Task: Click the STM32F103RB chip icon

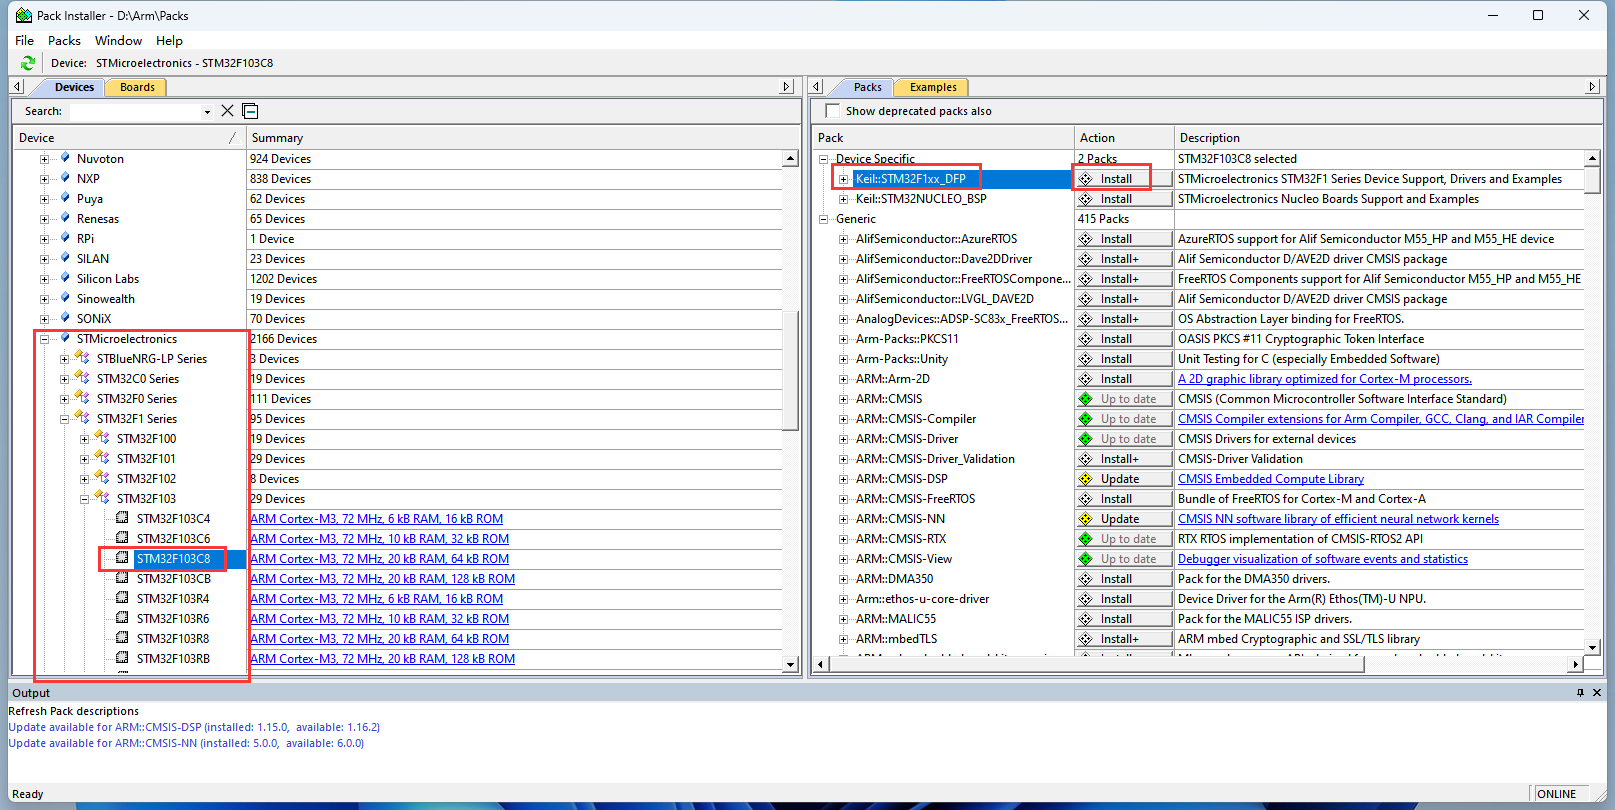Action: click(122, 658)
